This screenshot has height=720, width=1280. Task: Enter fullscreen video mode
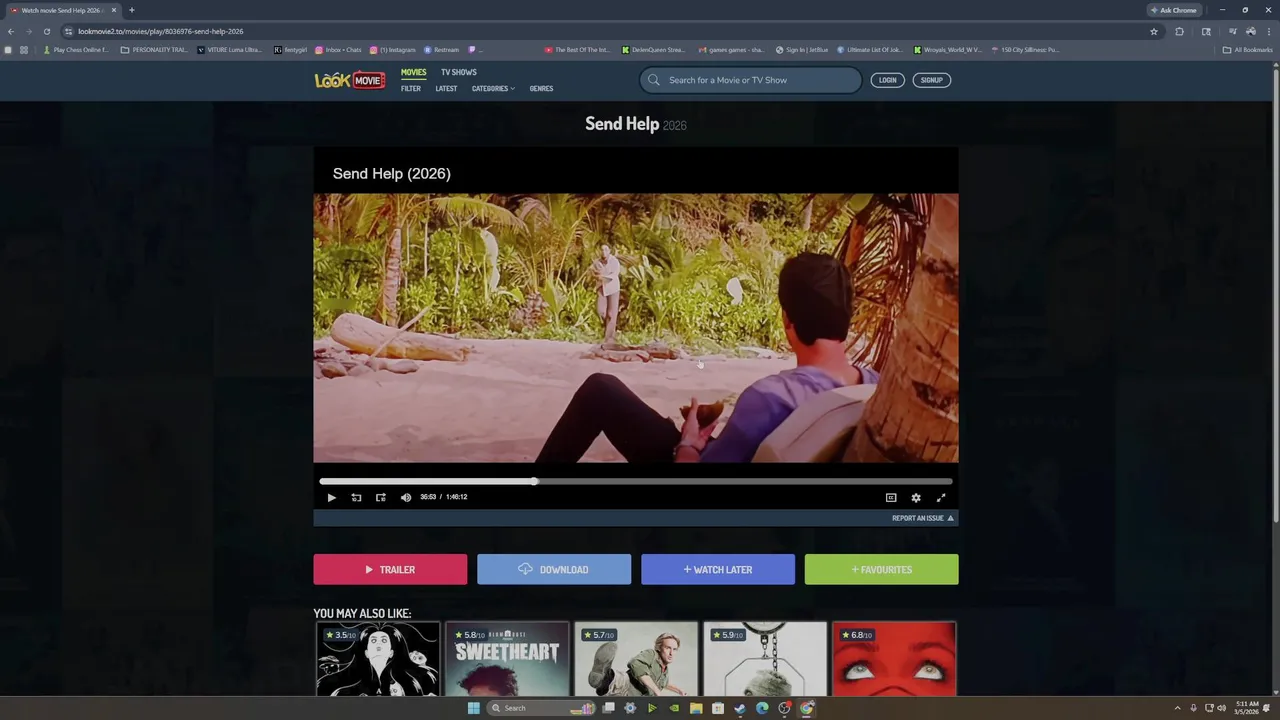click(941, 497)
